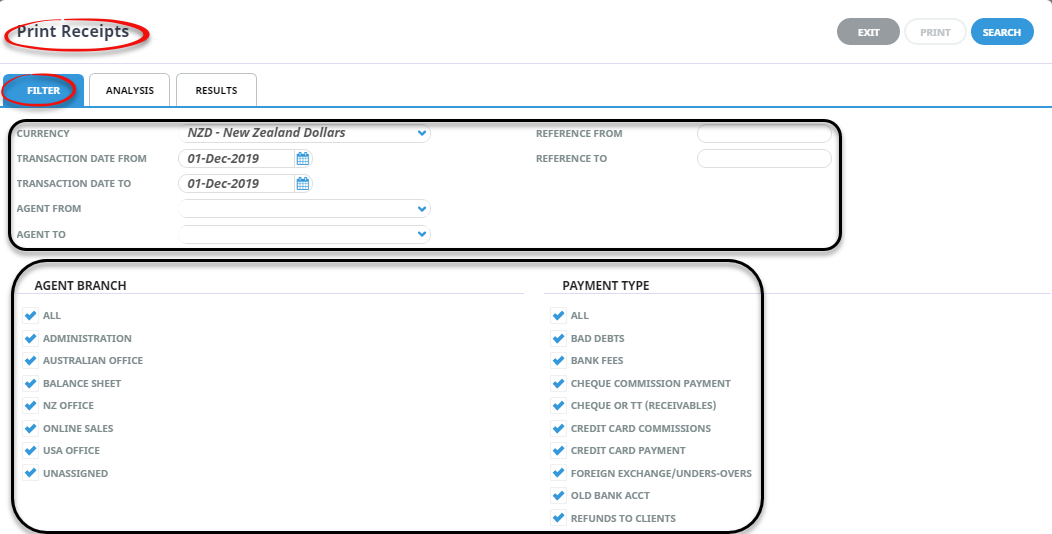The image size is (1052, 534).
Task: Click the Reference To input field
Action: (x=764, y=158)
